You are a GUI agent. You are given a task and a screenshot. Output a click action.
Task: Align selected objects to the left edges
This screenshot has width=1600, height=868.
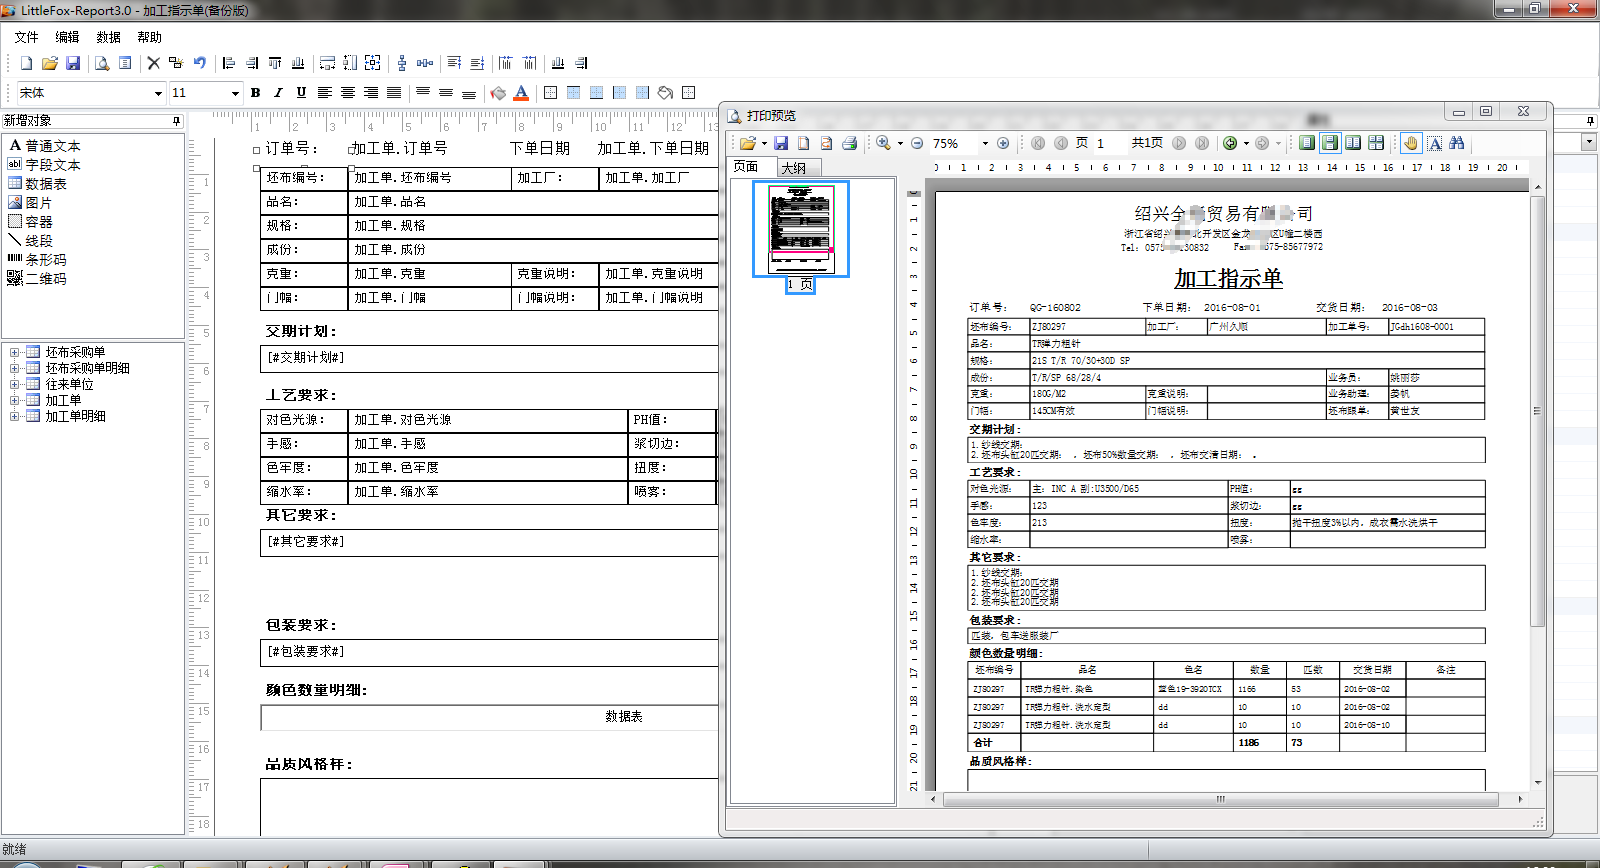(x=229, y=63)
